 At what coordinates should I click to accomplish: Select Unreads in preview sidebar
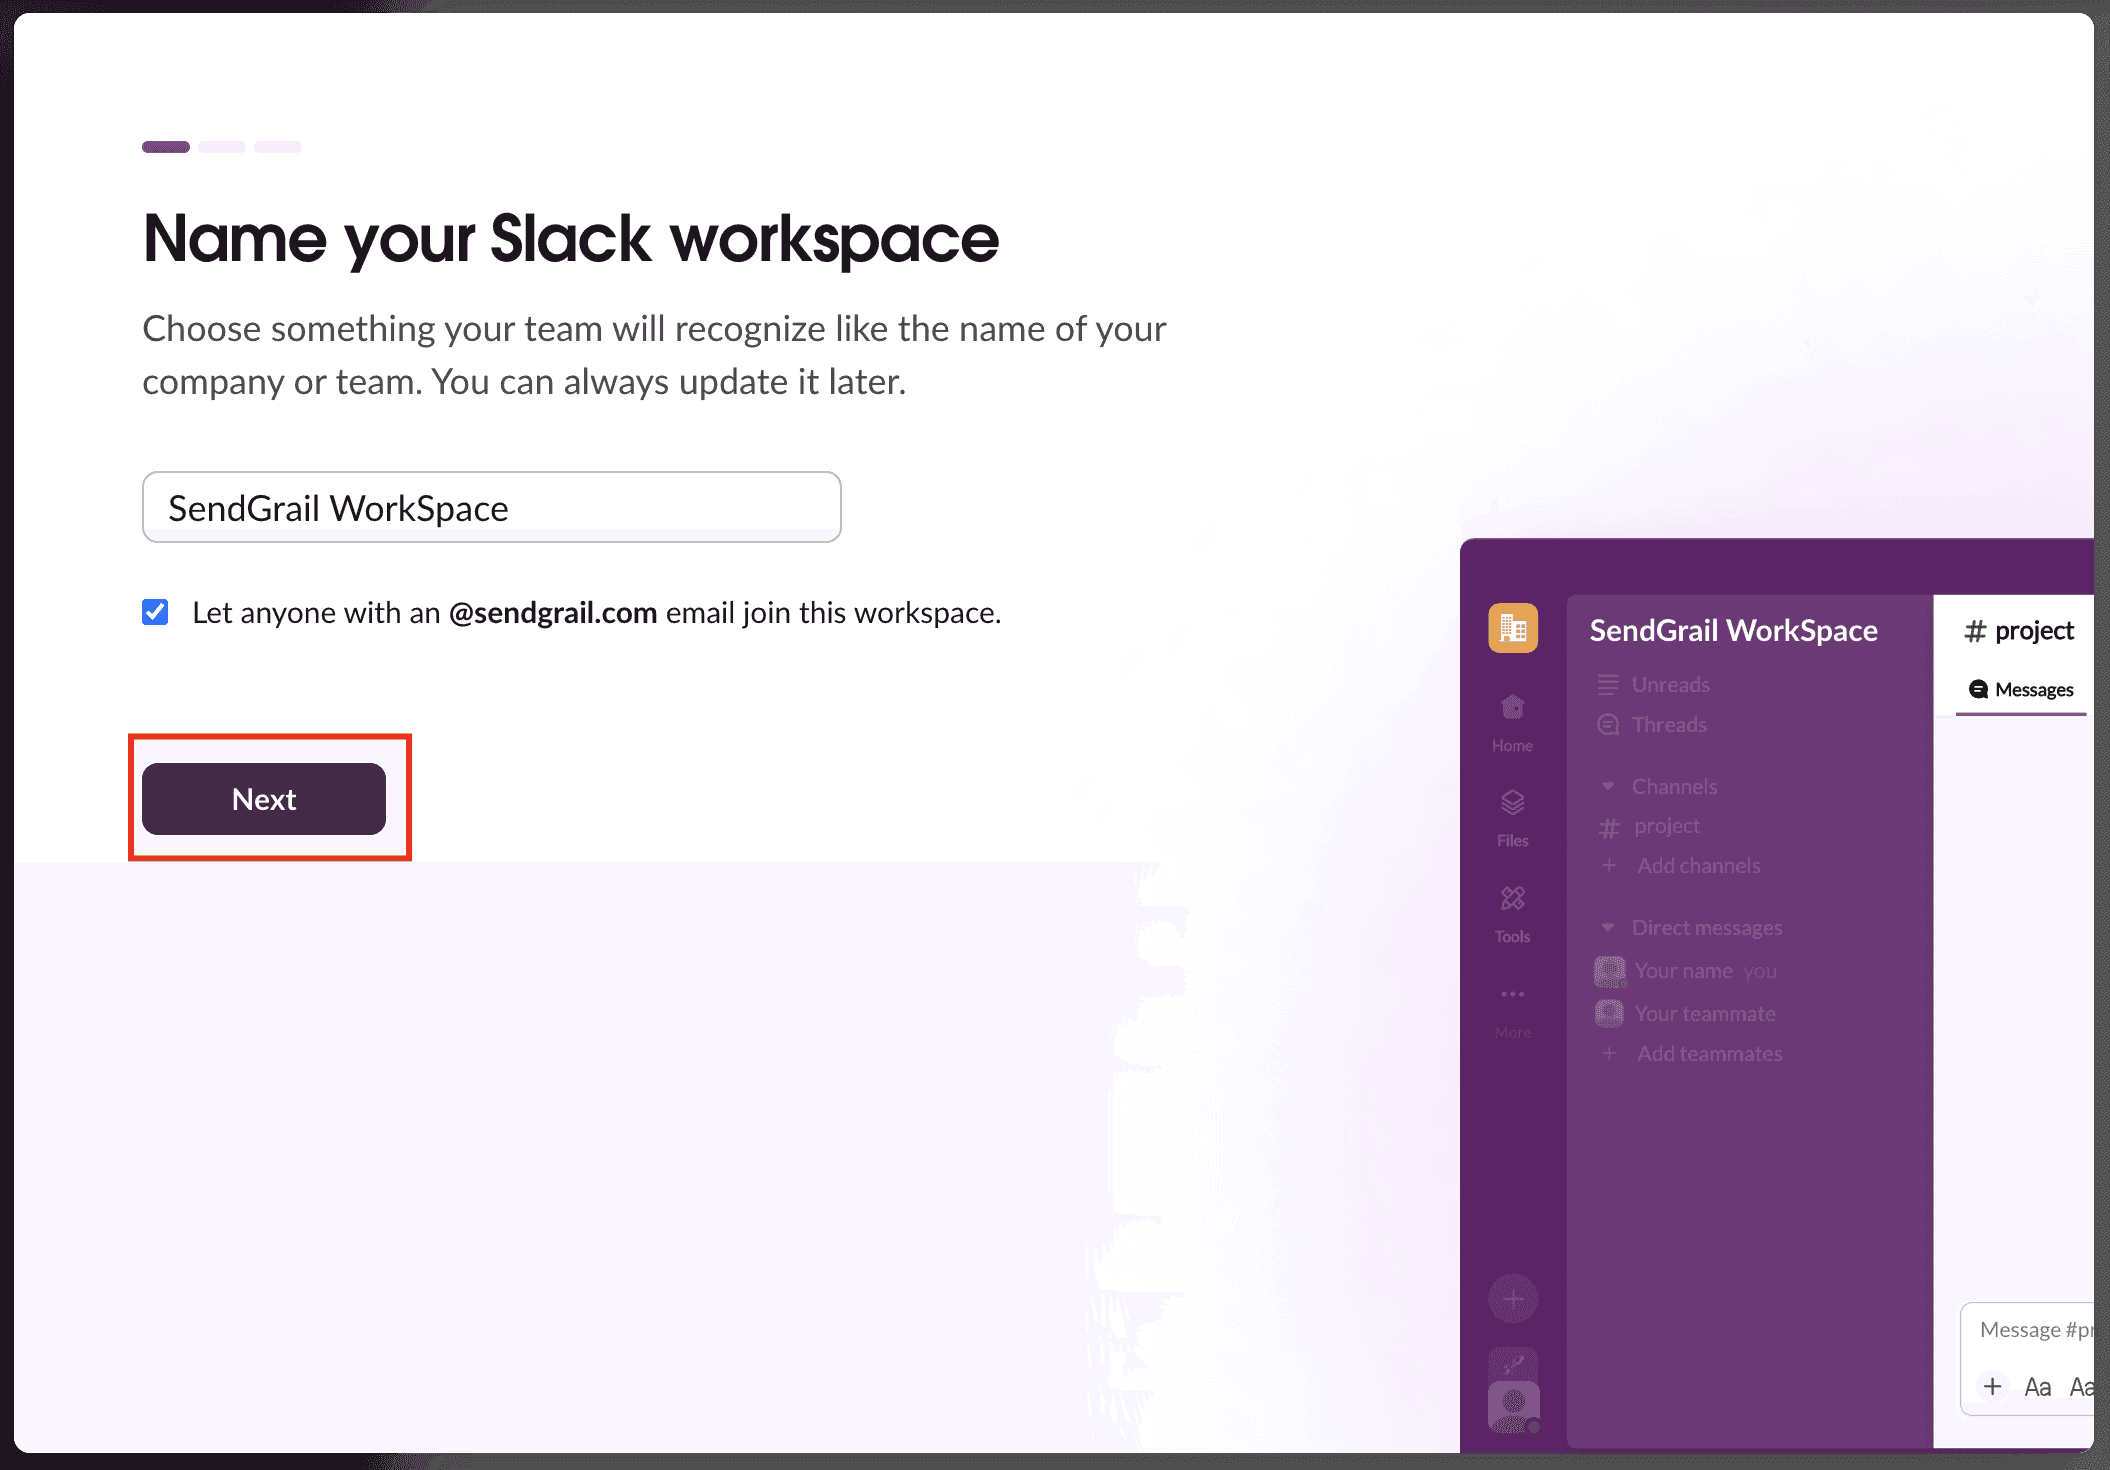(x=1671, y=685)
